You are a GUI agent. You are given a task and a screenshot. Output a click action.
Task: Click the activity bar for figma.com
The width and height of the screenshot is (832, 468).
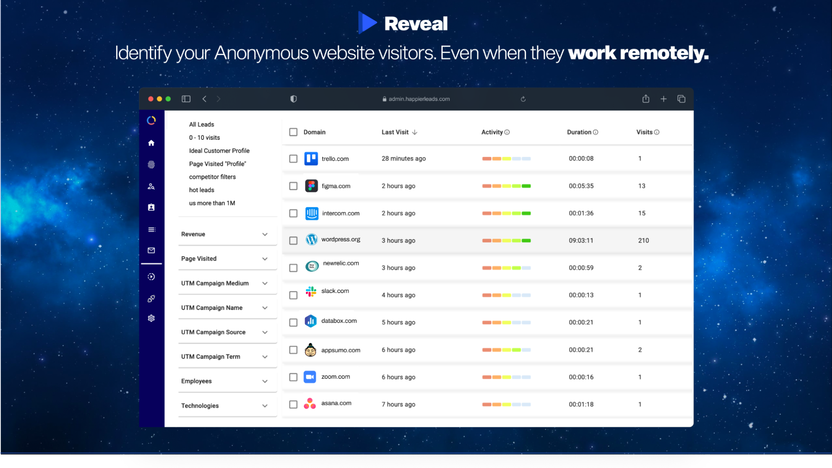(506, 186)
